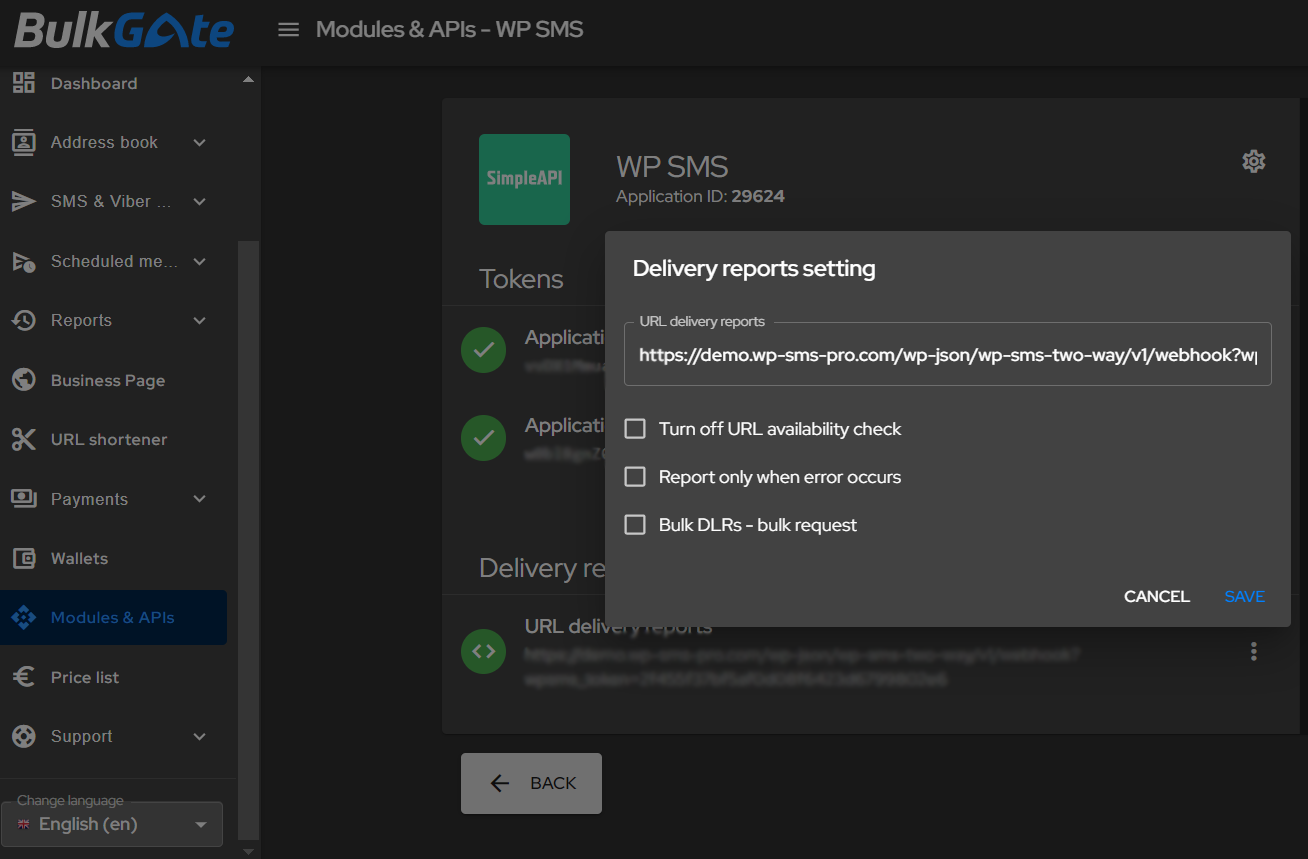Click the WP SMS title text

672,166
